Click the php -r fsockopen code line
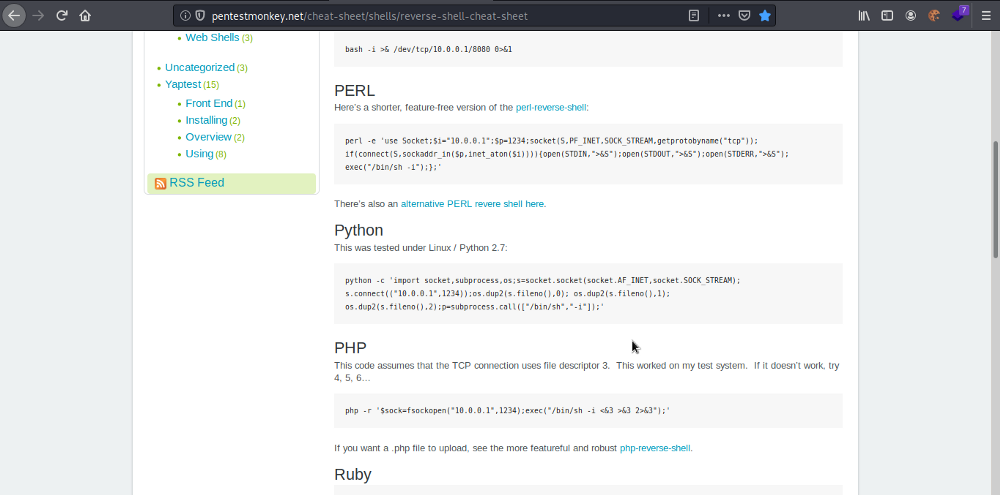 pos(508,411)
